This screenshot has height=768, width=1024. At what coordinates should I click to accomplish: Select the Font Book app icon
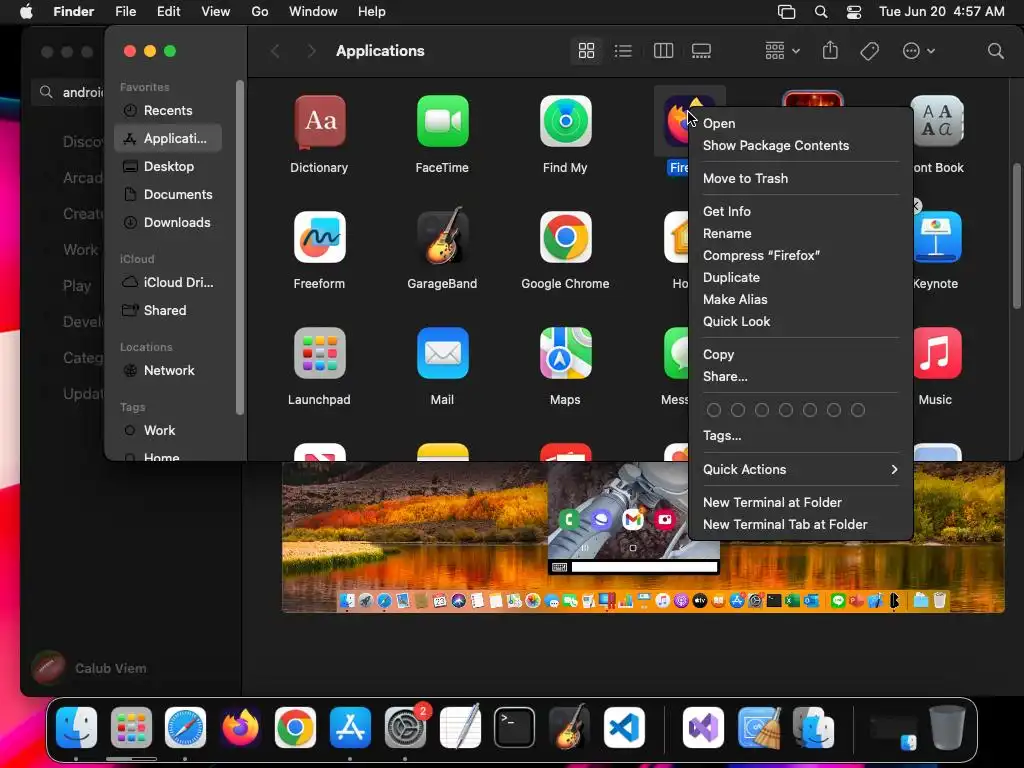click(x=937, y=121)
